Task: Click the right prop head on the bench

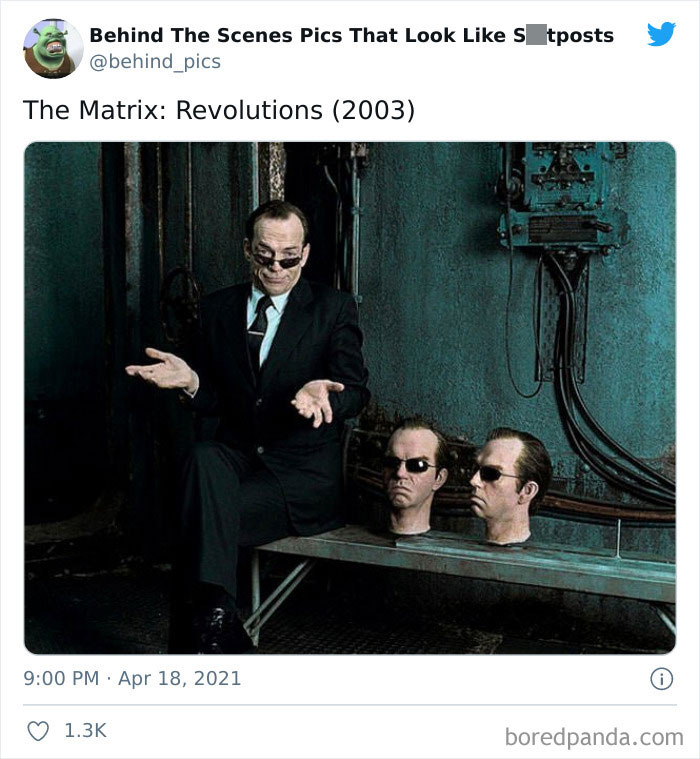Action: [x=509, y=486]
